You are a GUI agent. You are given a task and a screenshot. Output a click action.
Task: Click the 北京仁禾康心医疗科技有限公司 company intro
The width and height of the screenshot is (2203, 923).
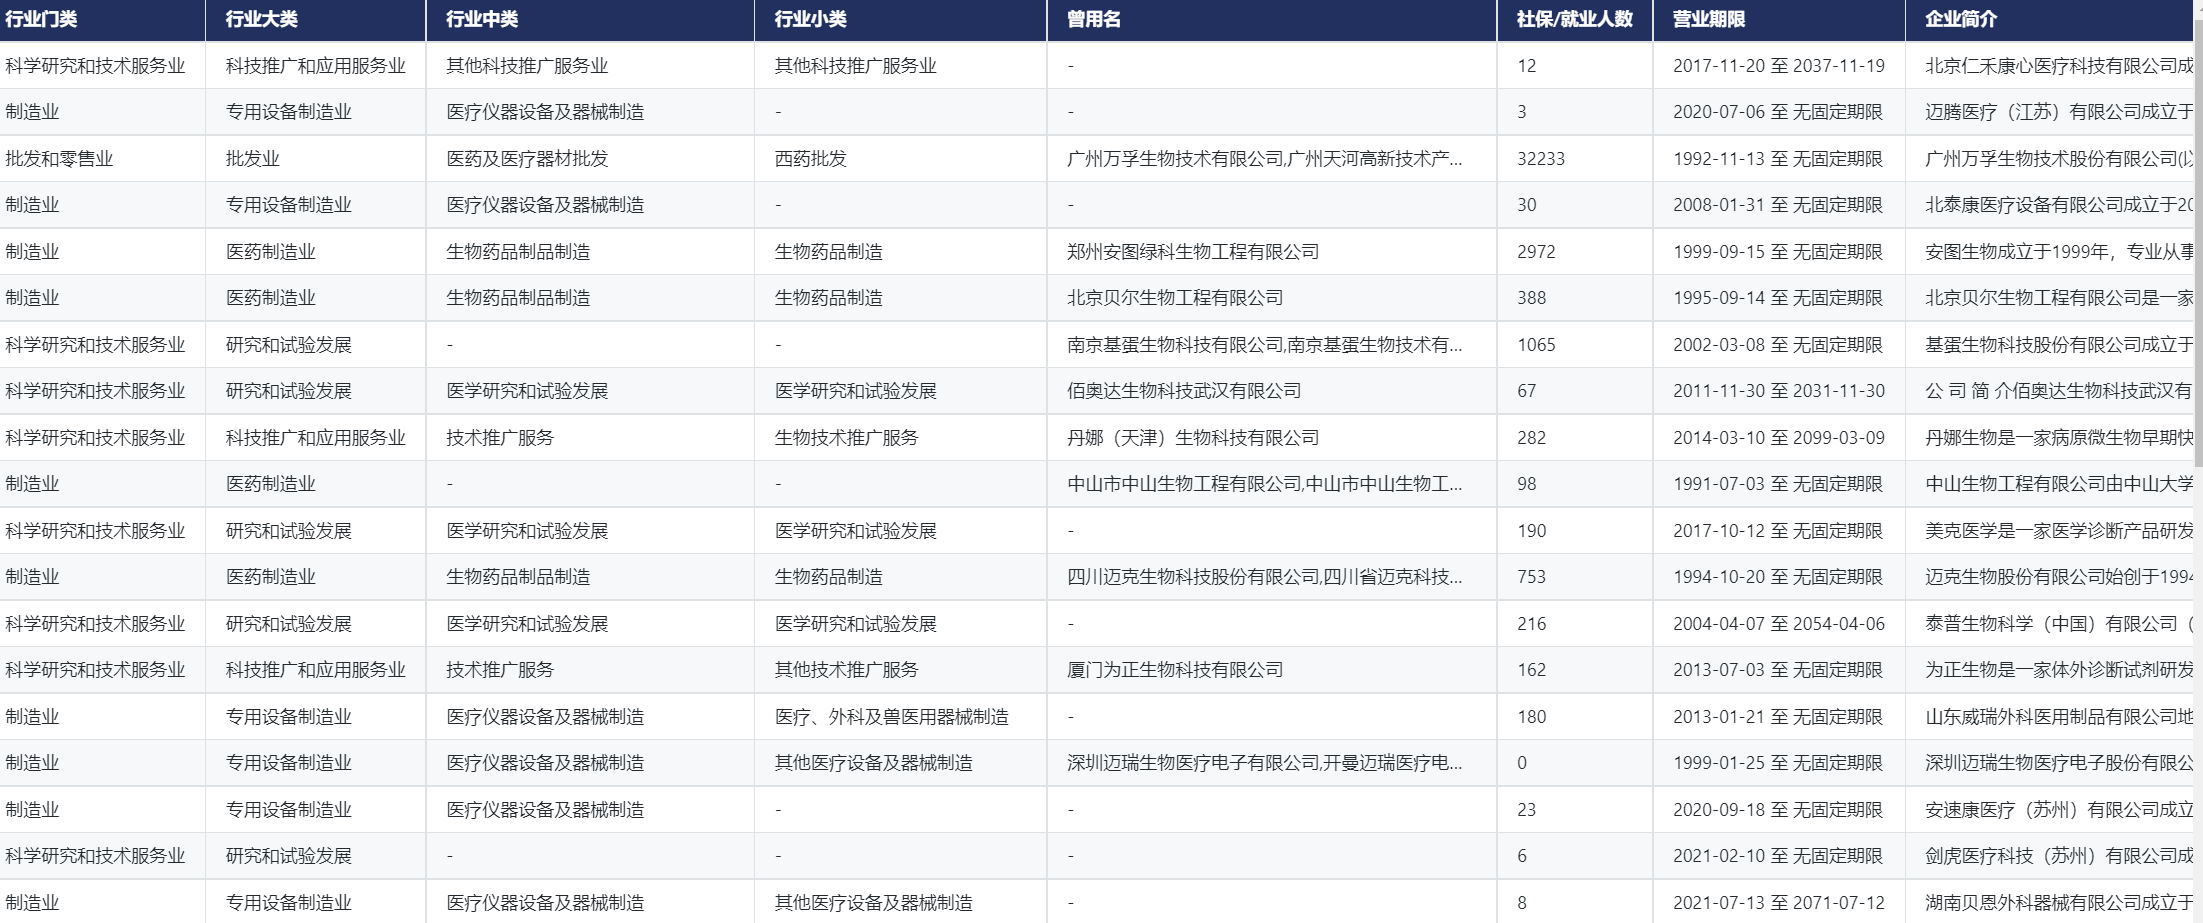click(x=2059, y=65)
